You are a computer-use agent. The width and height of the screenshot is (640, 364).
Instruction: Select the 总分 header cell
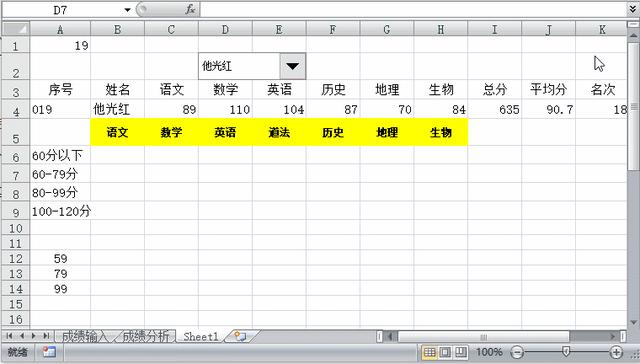(494, 89)
